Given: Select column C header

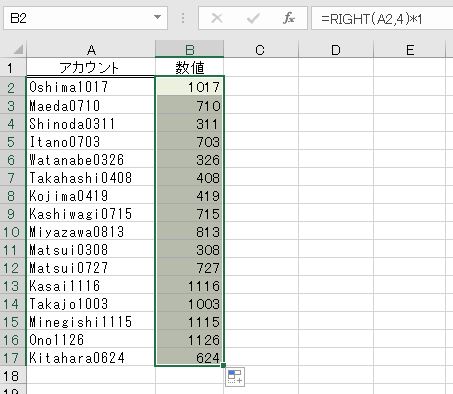Looking at the screenshot, I should 261,50.
